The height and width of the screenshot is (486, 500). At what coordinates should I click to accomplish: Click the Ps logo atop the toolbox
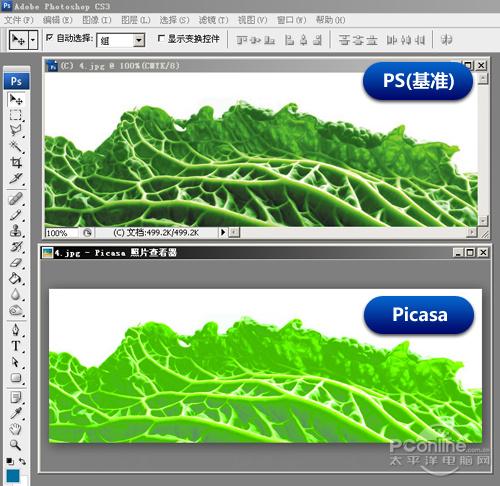(x=16, y=81)
